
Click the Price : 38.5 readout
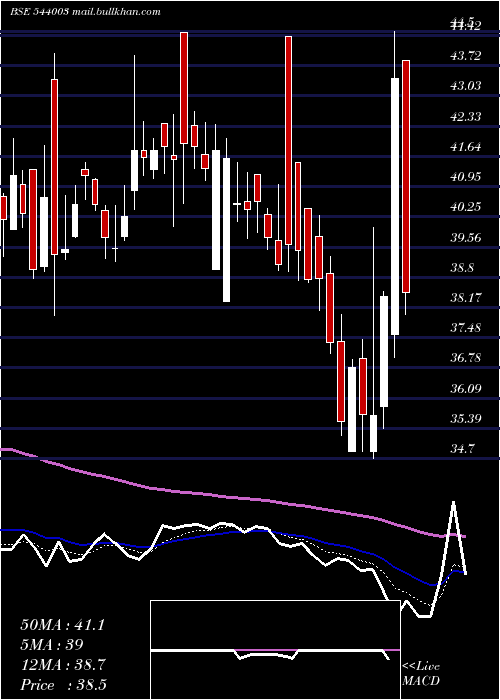point(63,685)
